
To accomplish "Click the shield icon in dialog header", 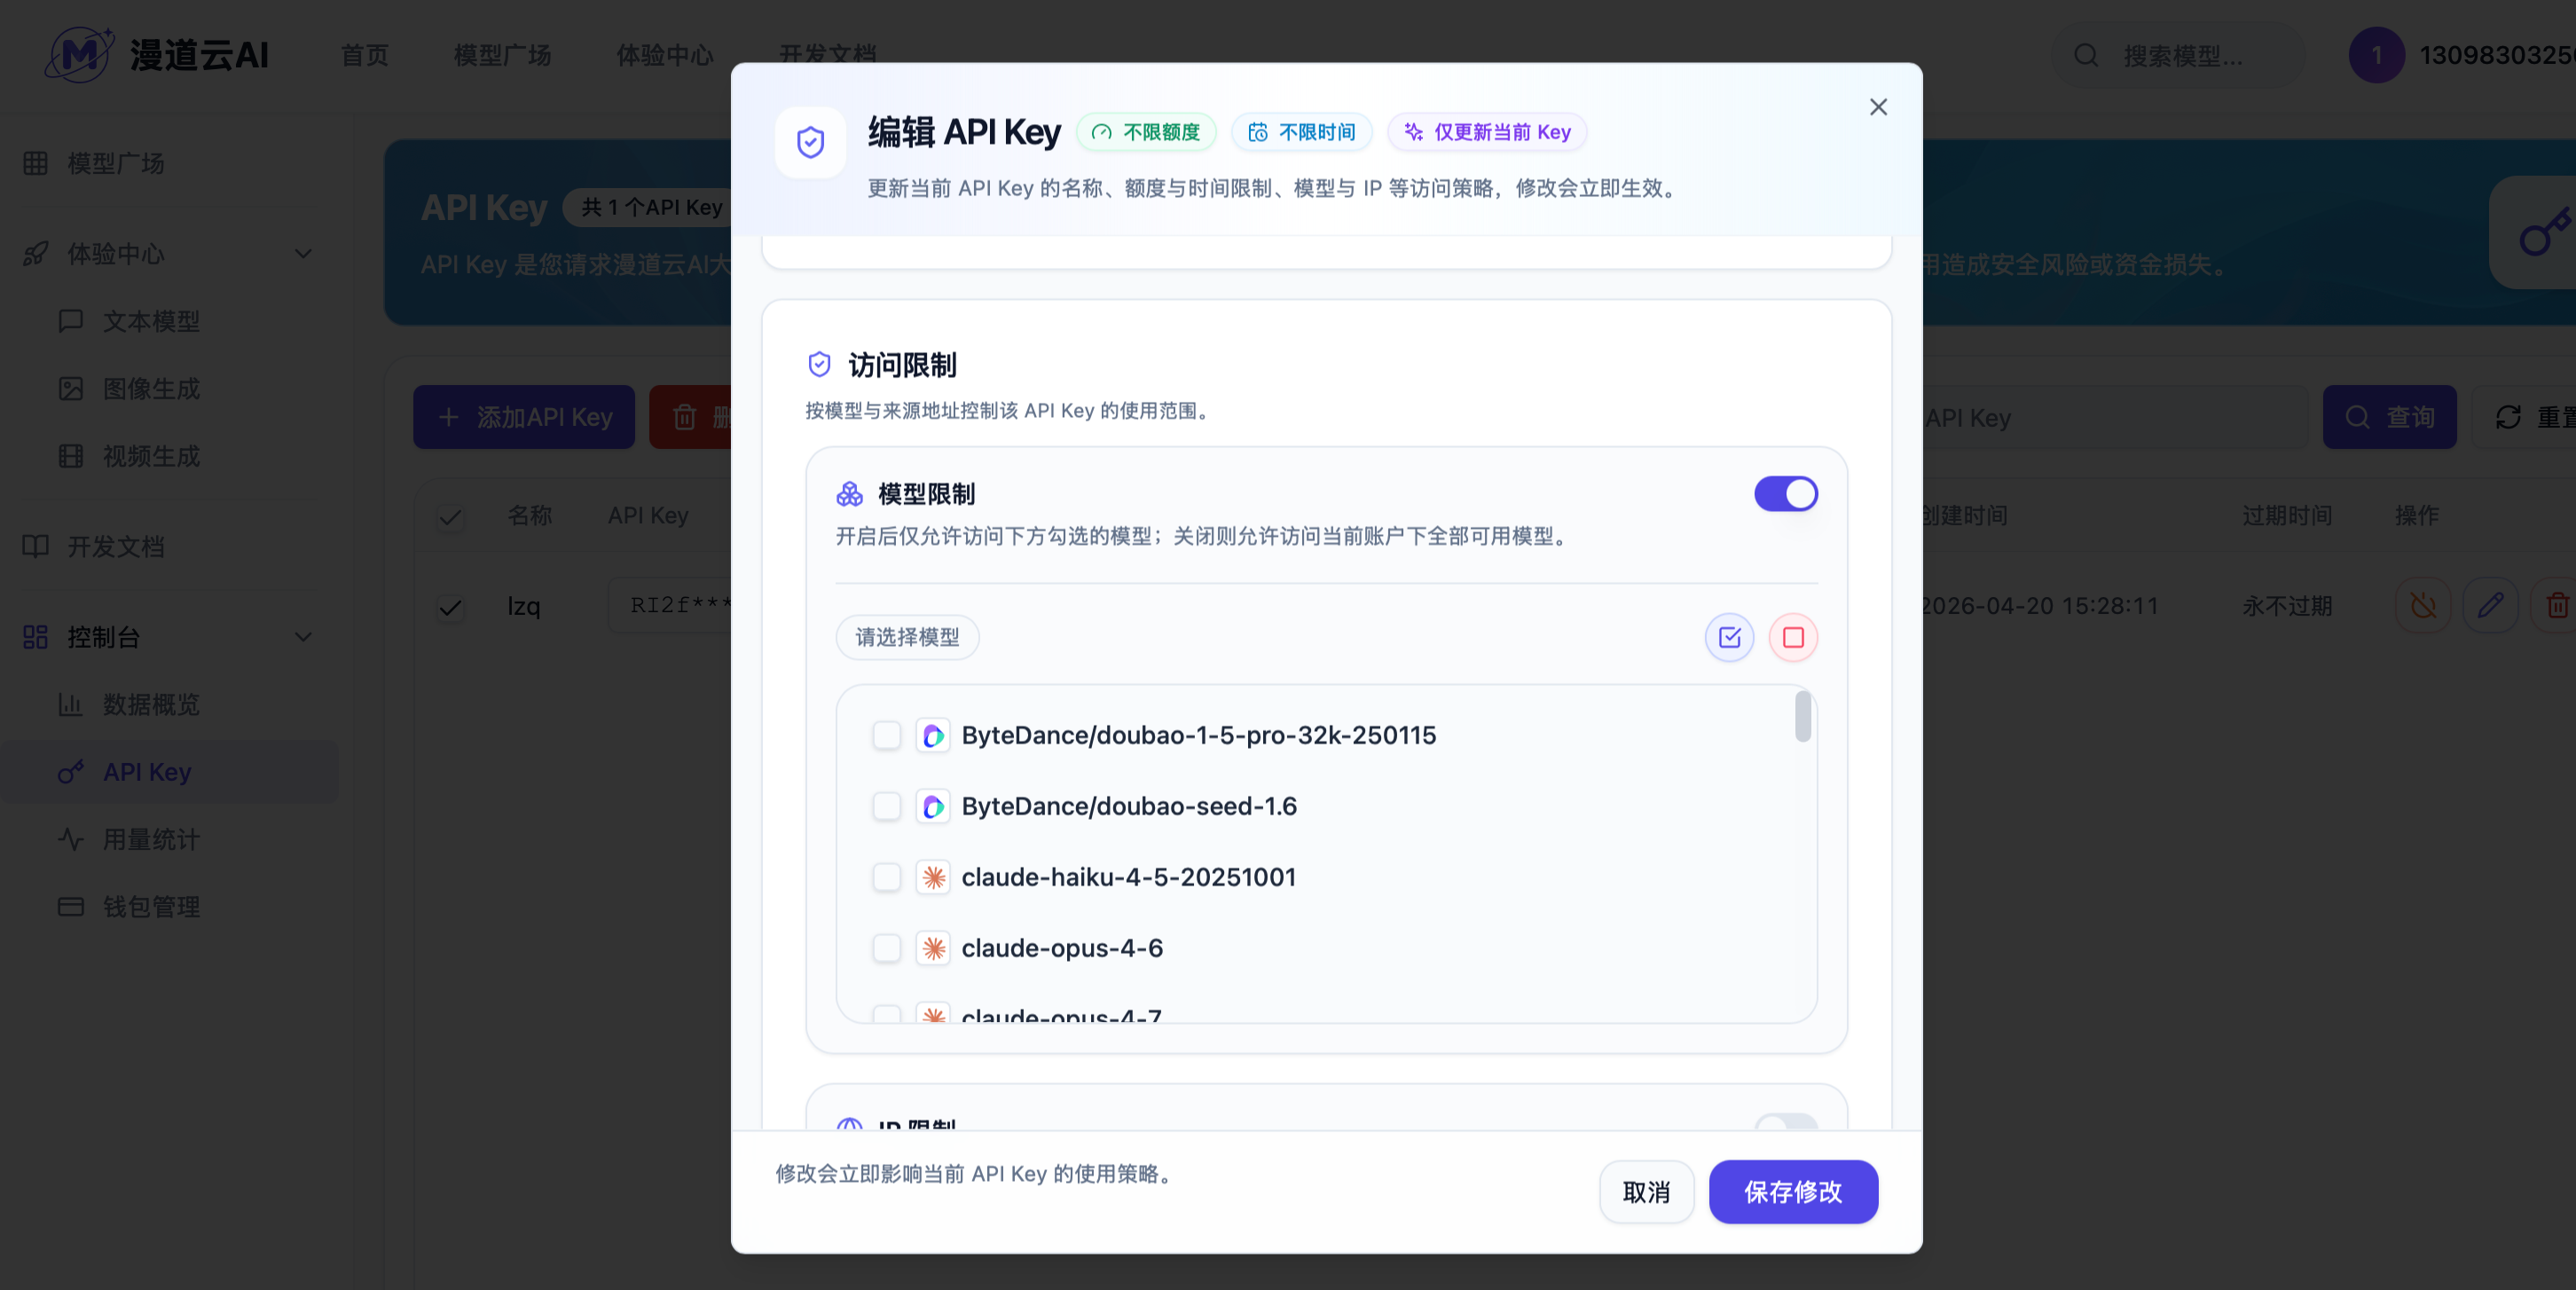I will coord(810,142).
